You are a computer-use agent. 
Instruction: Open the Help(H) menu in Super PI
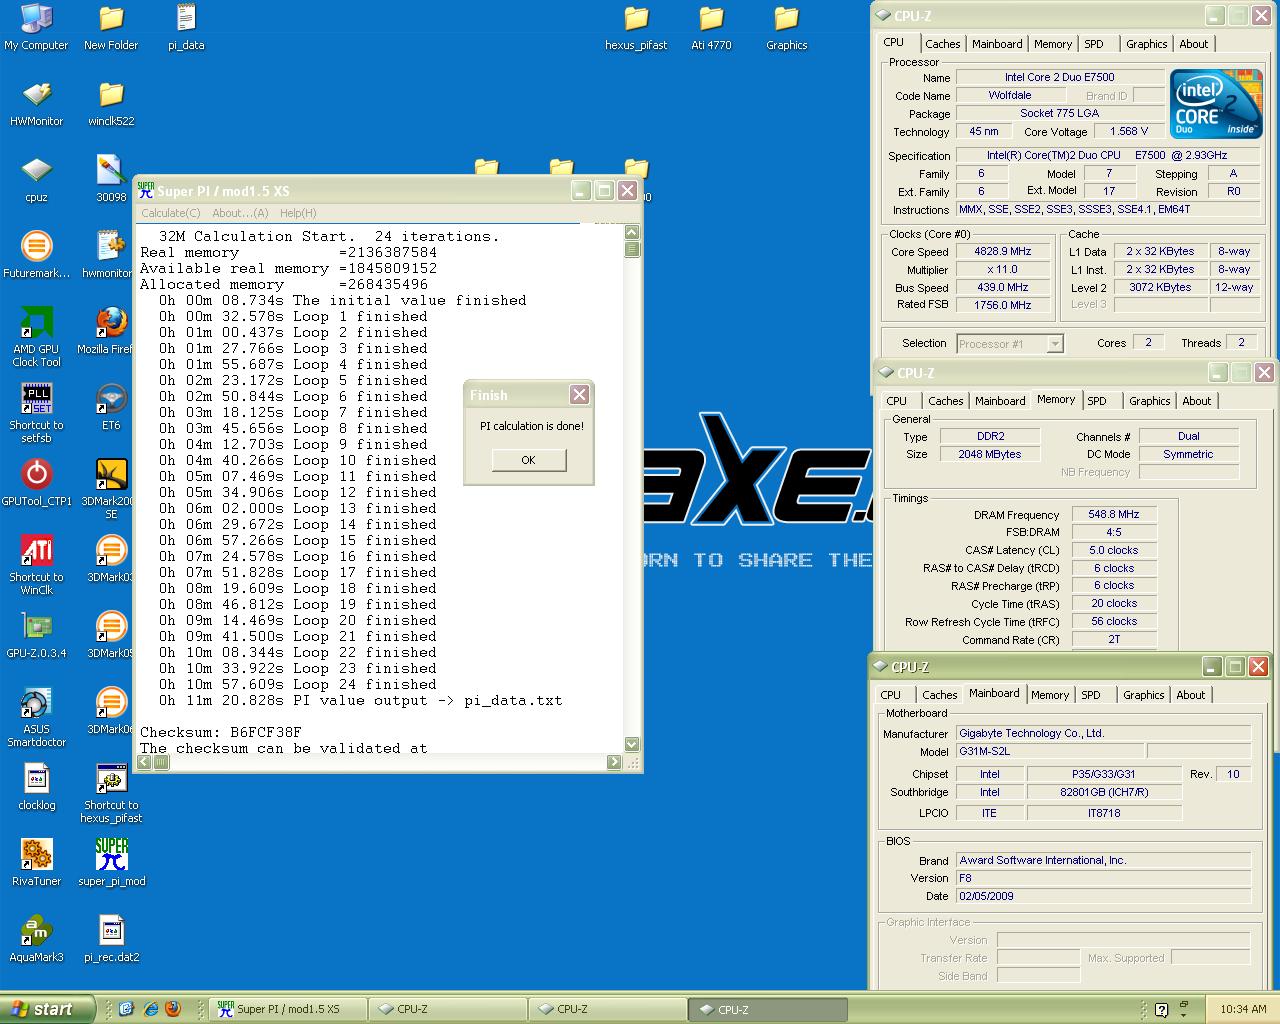coord(298,213)
